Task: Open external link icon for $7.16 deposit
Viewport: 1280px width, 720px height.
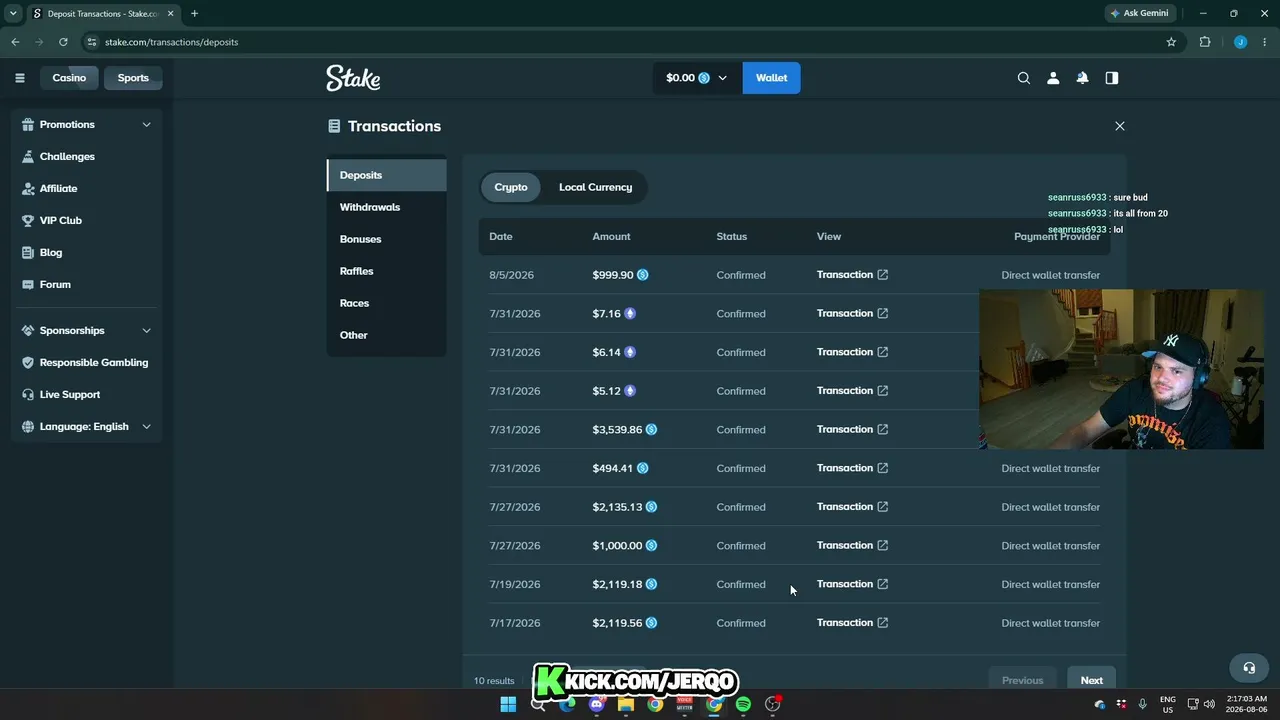Action: tap(882, 313)
